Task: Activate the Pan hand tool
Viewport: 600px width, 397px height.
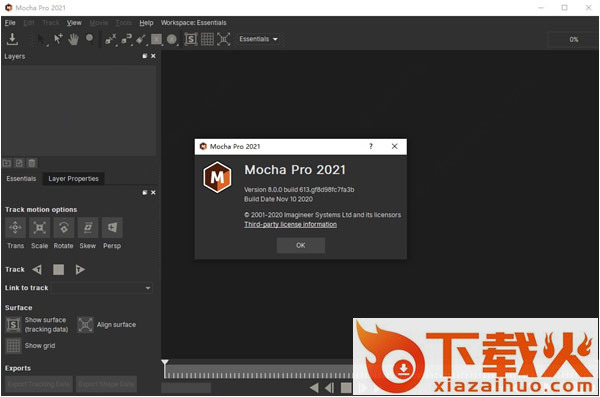Action: pyautogui.click(x=73, y=39)
